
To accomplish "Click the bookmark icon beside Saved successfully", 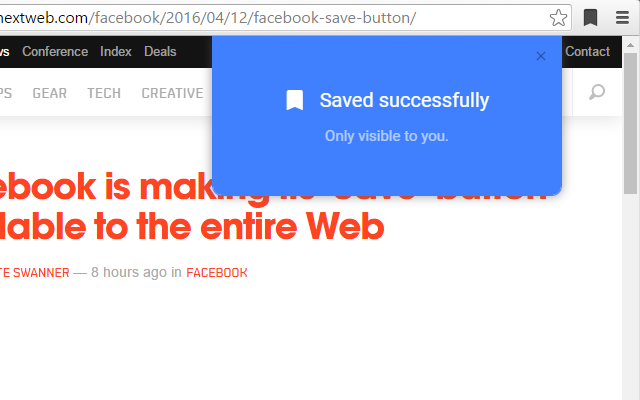I will (x=295, y=100).
